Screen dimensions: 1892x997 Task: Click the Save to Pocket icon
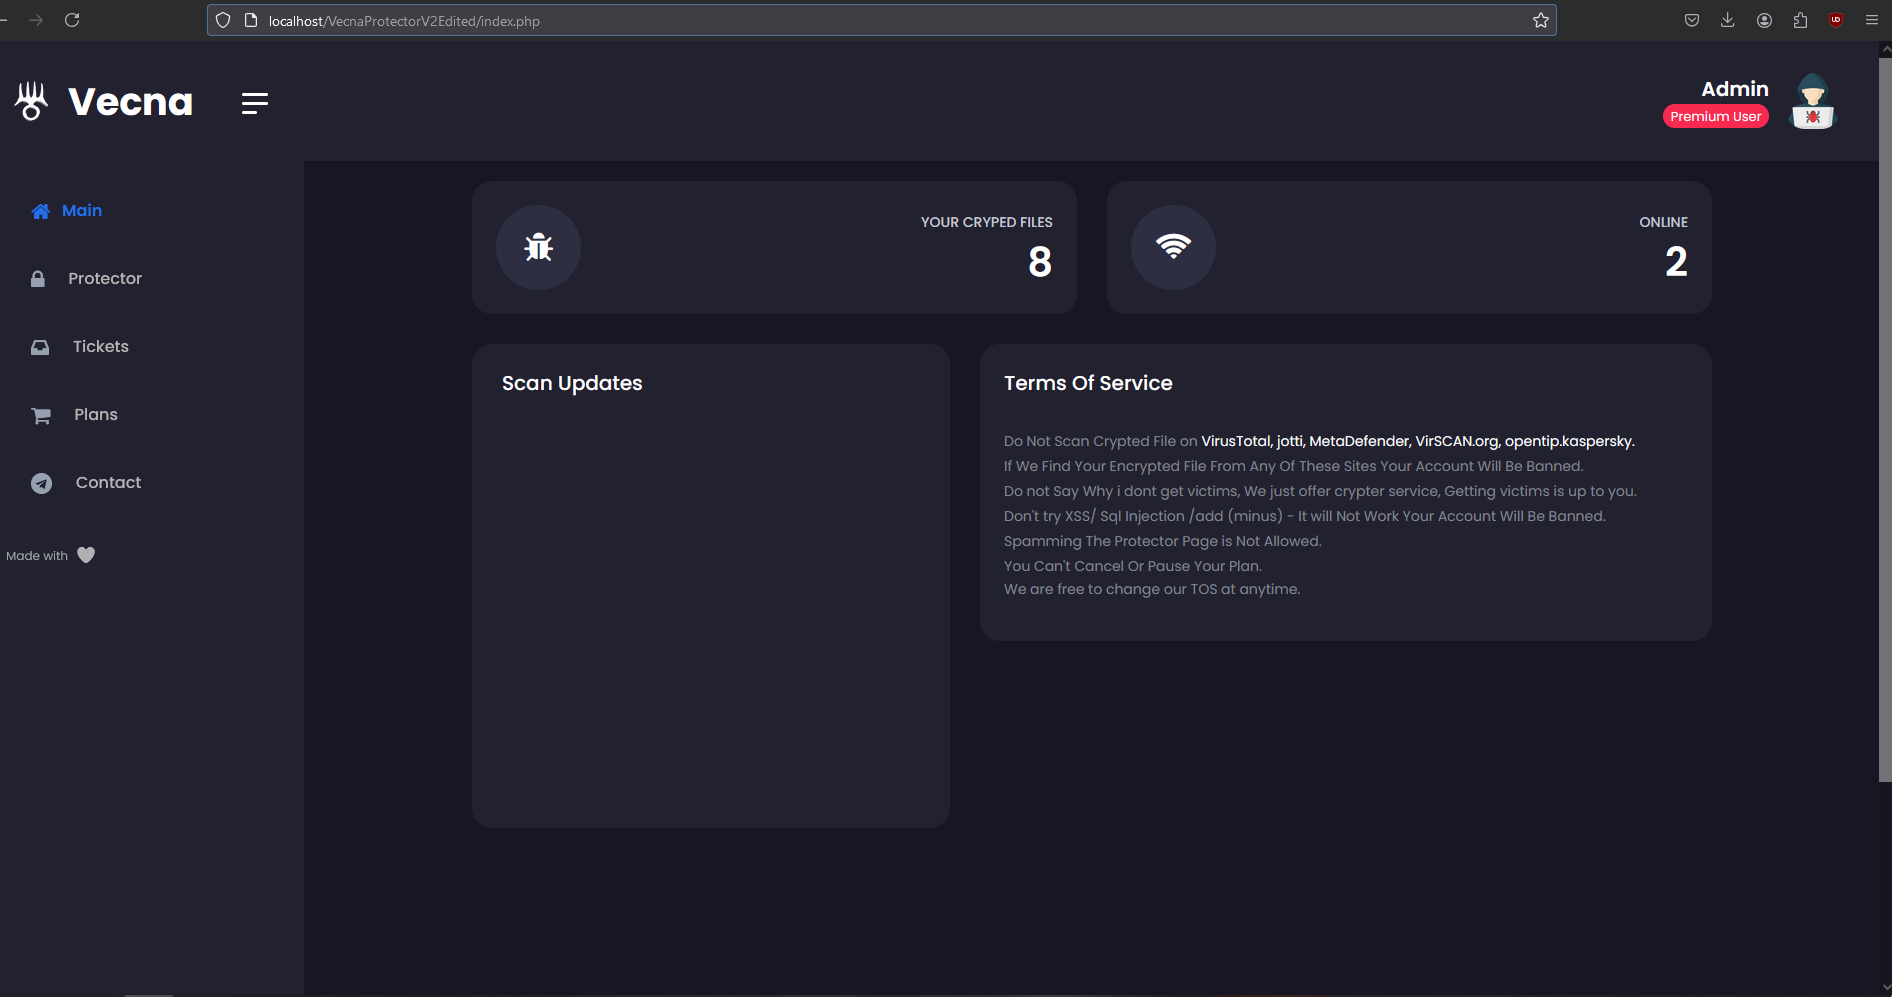tap(1692, 20)
